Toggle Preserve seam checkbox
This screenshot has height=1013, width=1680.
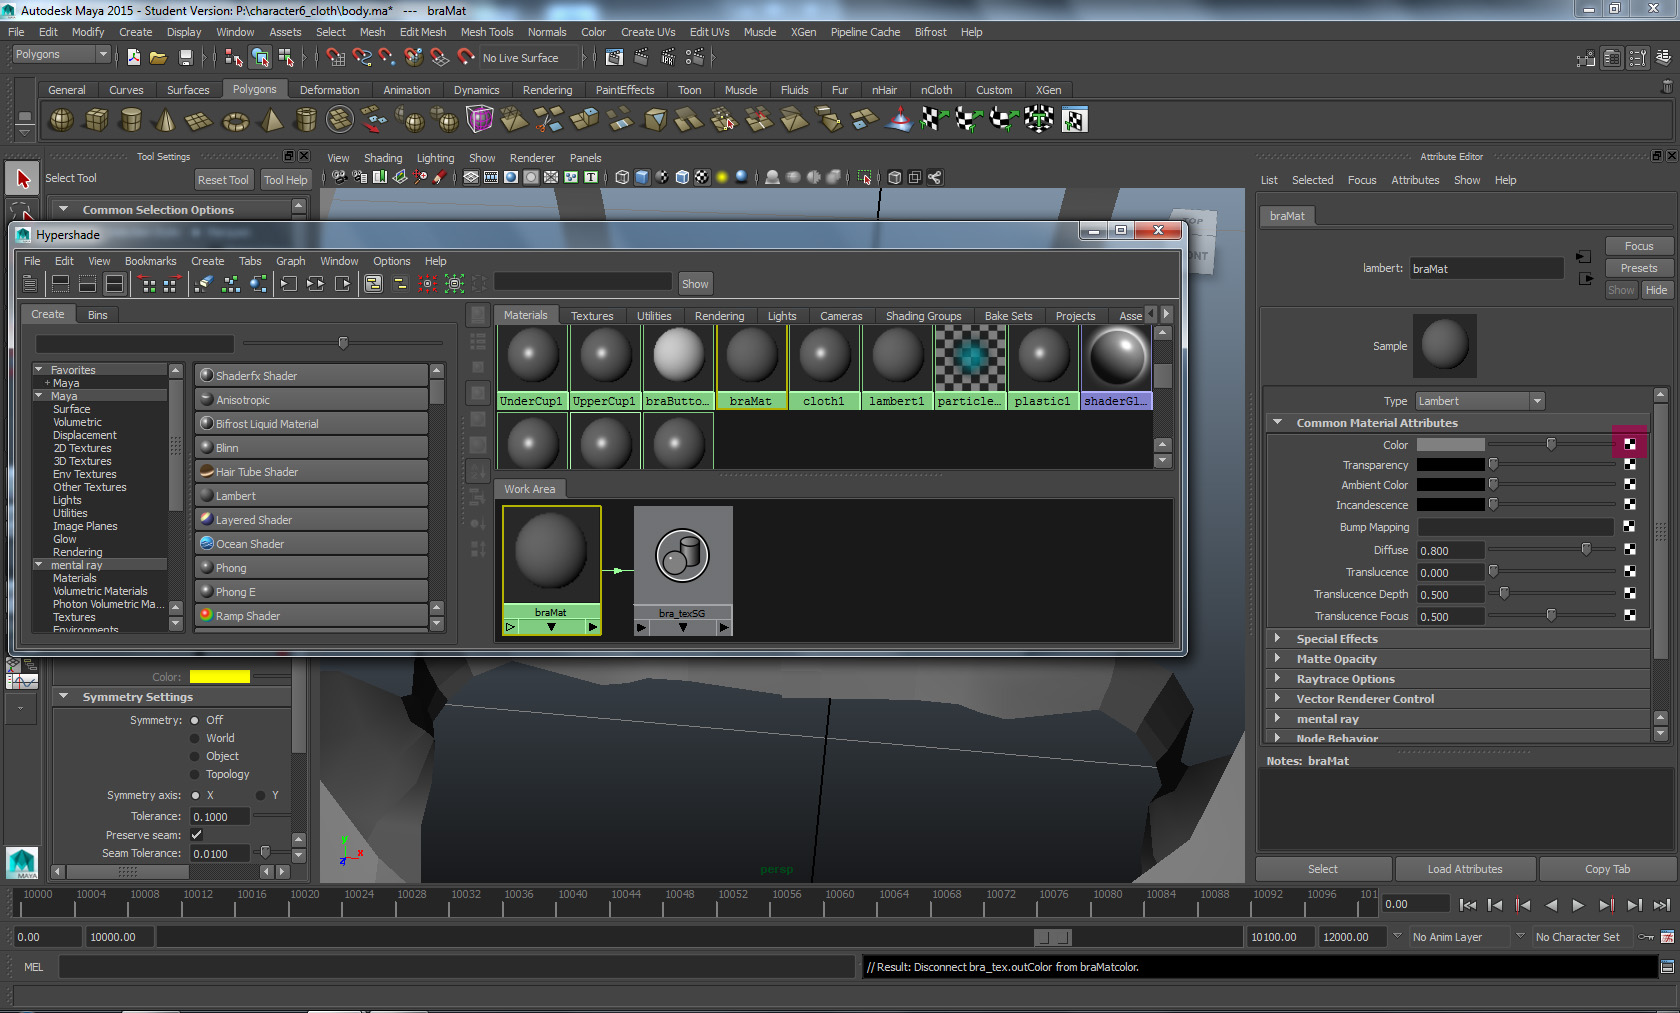pyautogui.click(x=196, y=835)
